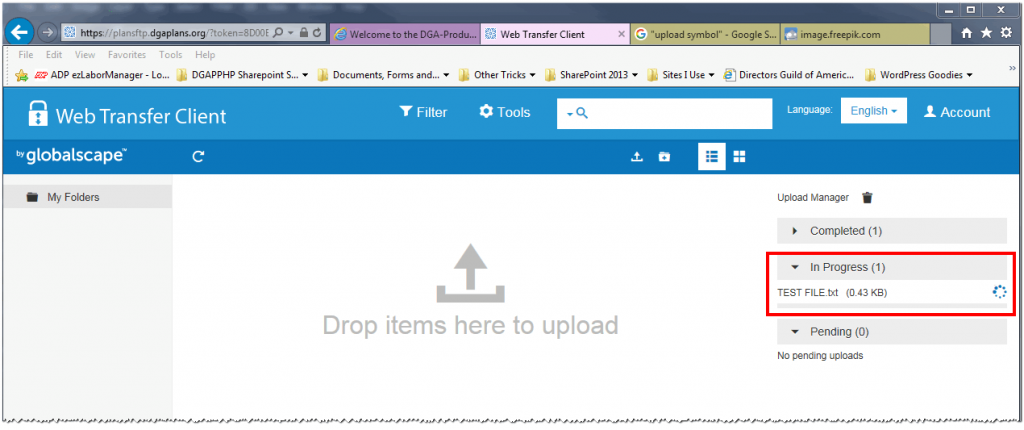Screen dimensions: 1024x430
Task: Click the new folder icon
Action: point(664,157)
